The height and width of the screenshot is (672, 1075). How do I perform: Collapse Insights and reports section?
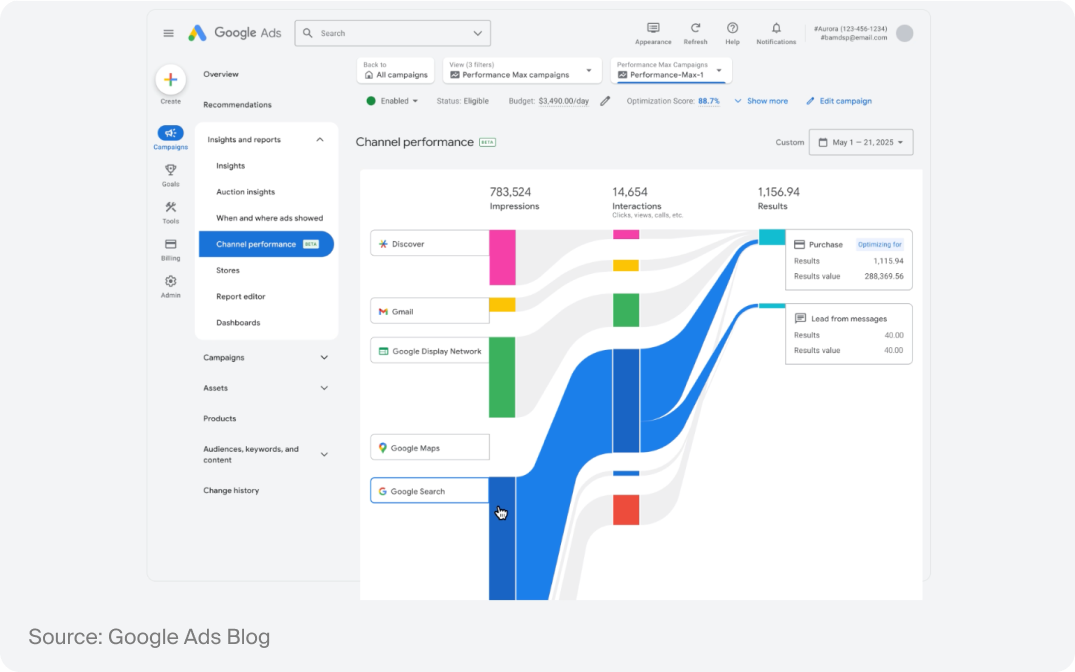coord(319,140)
